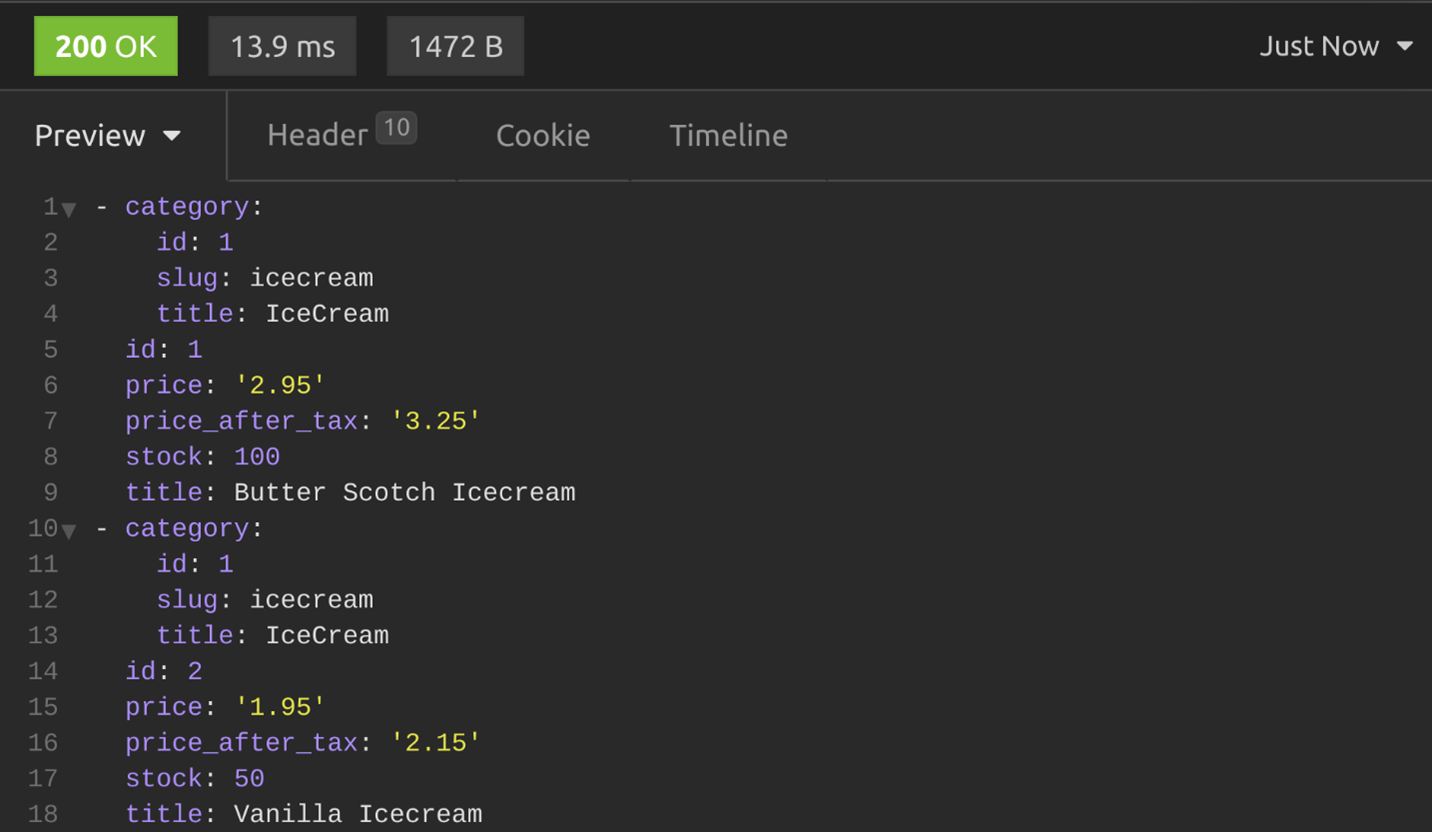This screenshot has height=832, width=1432.
Task: Click the caret arrow beside Preview
Action: tap(172, 136)
